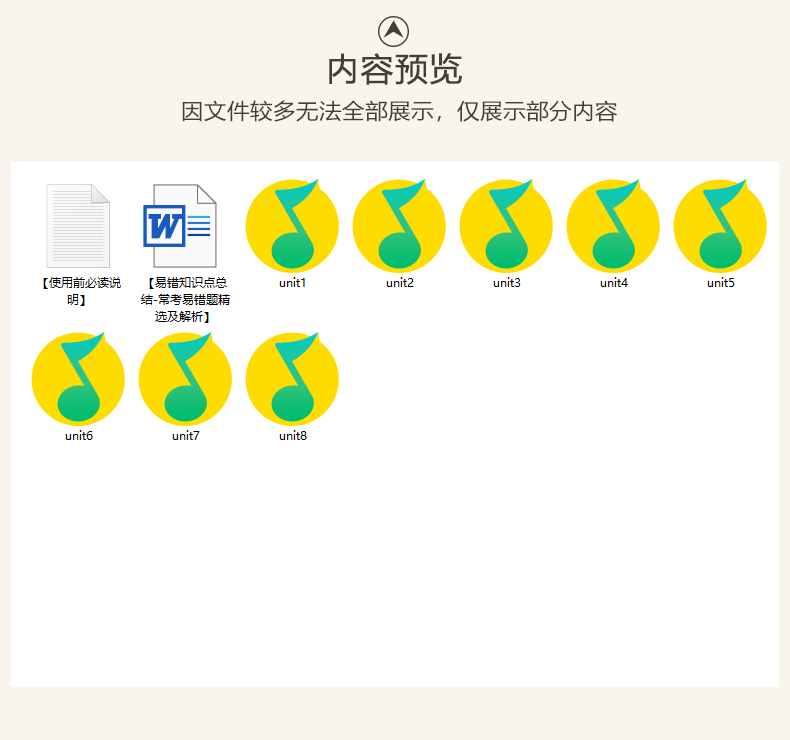790x740 pixels.
Task: Click the 内容预览 heading
Action: pyautogui.click(x=394, y=70)
